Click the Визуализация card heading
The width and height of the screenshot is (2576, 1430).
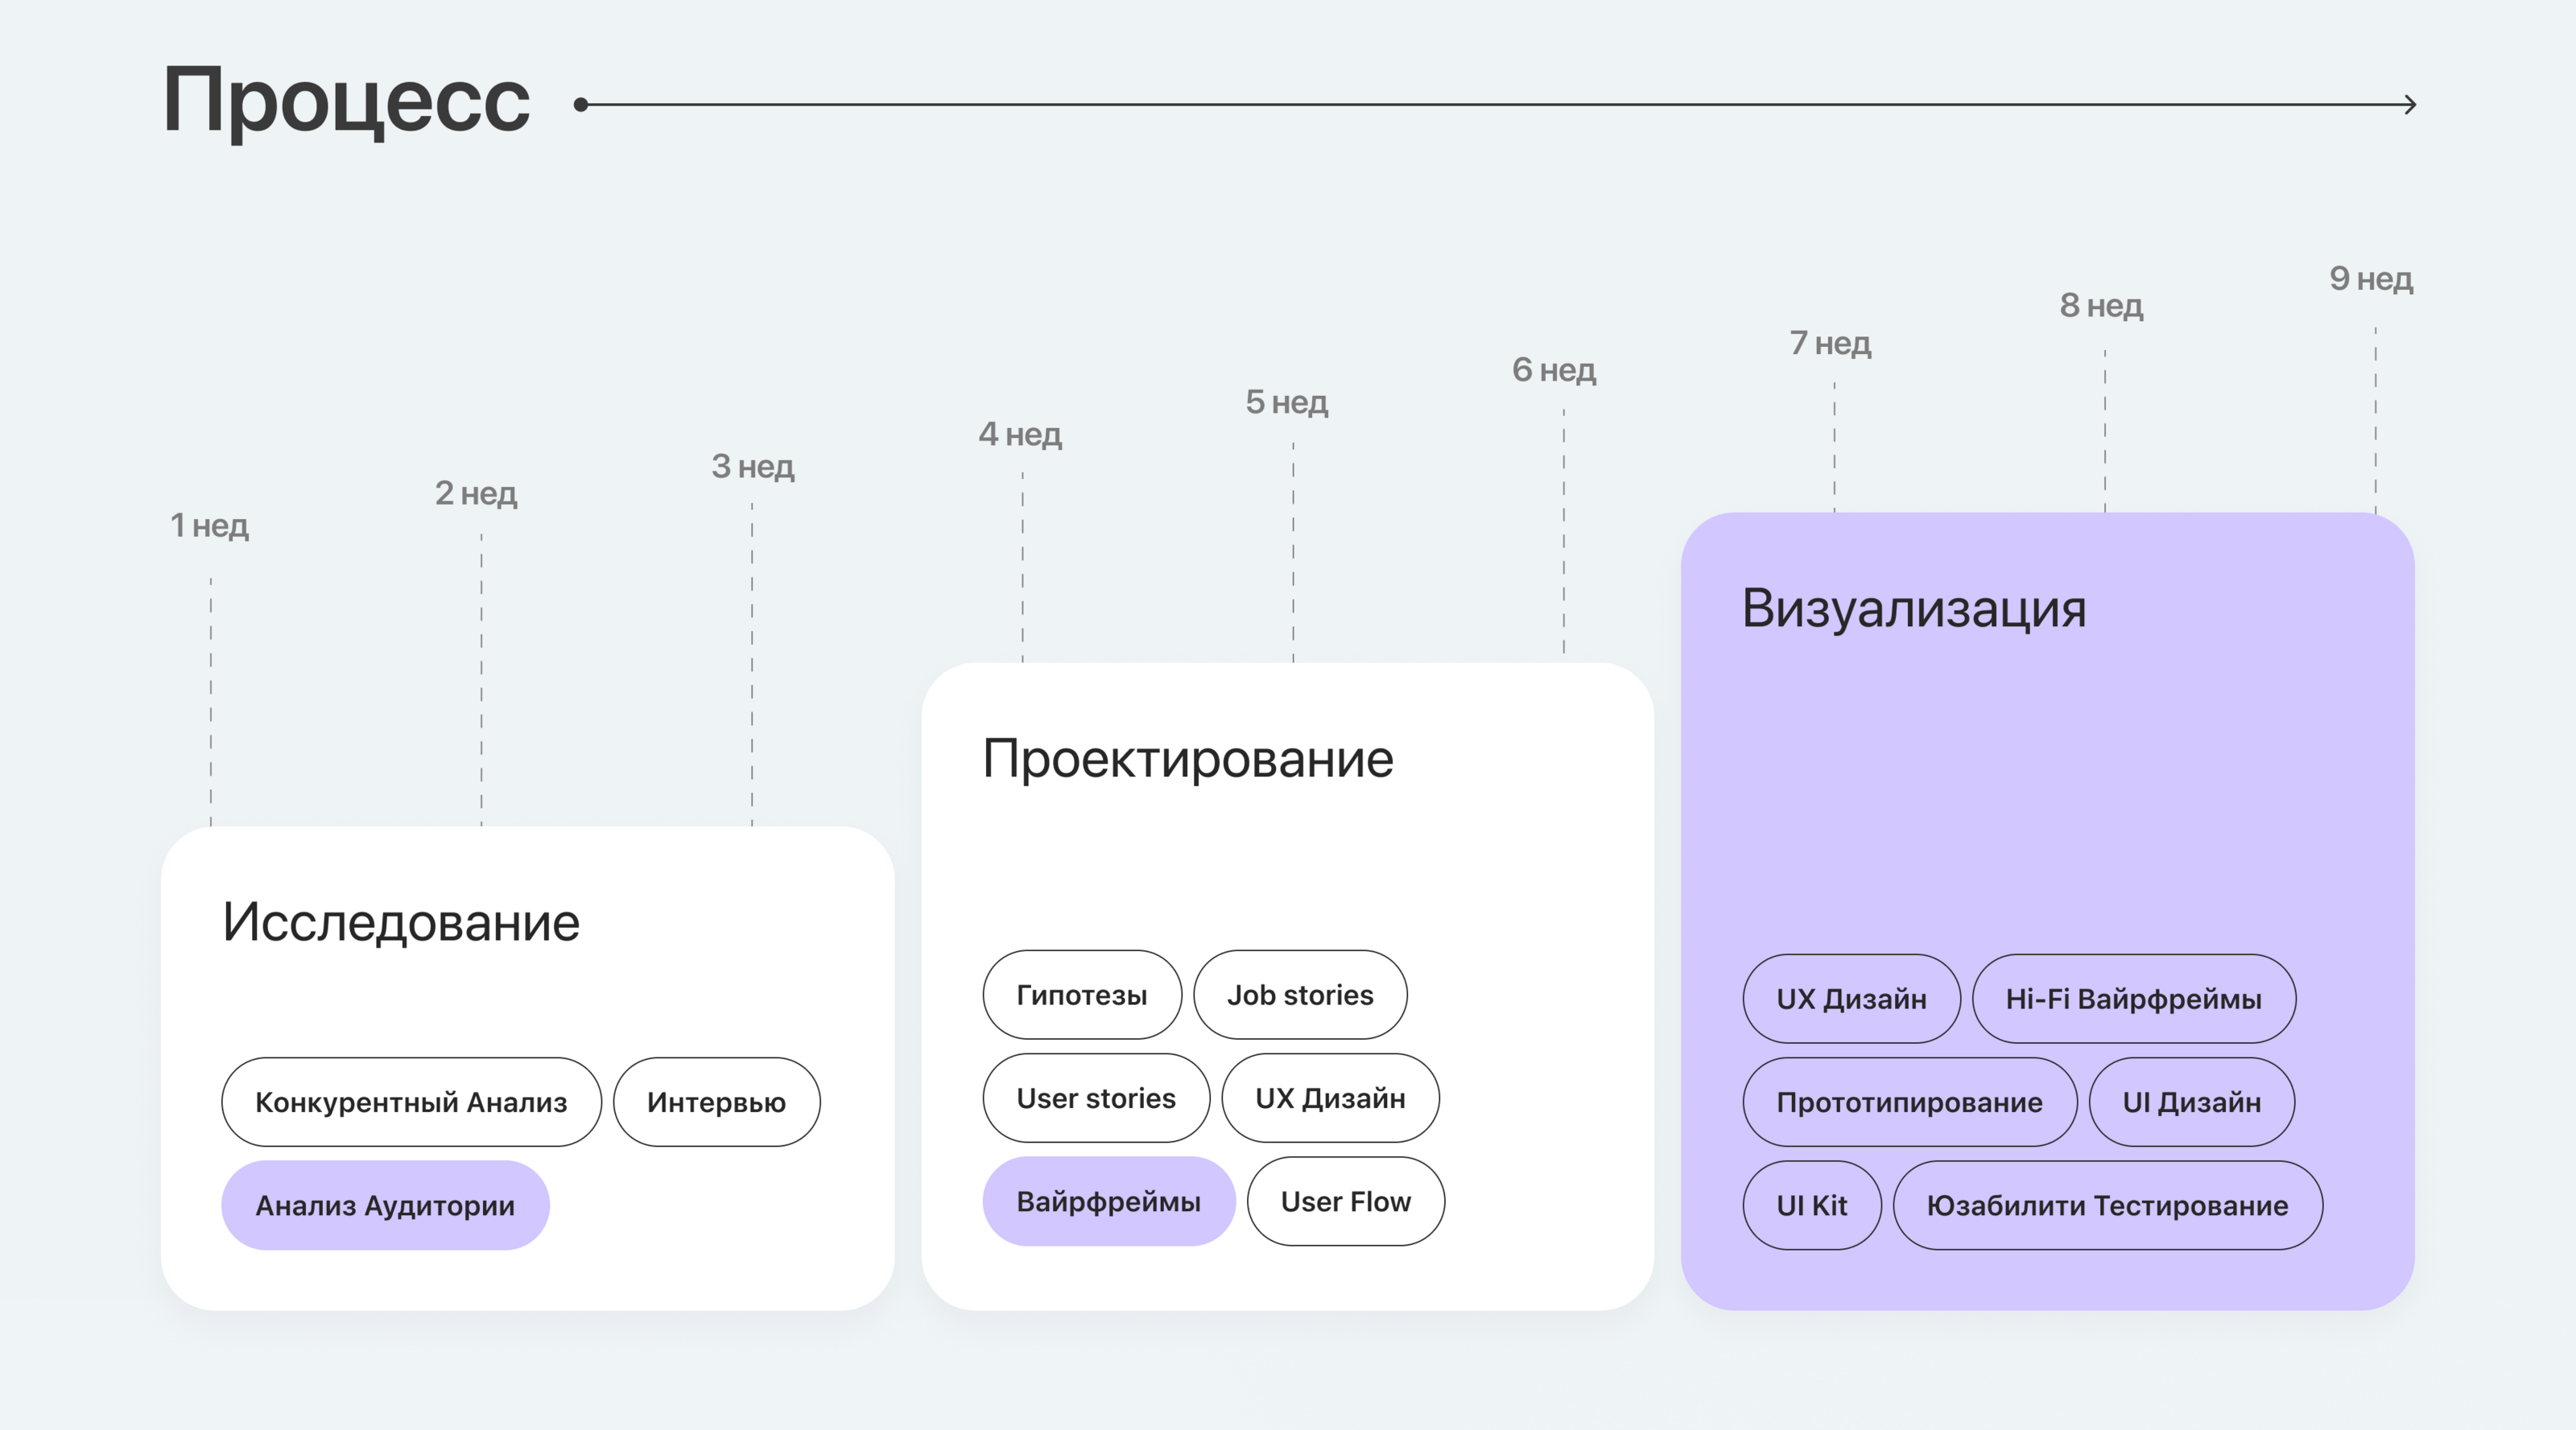(x=1913, y=608)
